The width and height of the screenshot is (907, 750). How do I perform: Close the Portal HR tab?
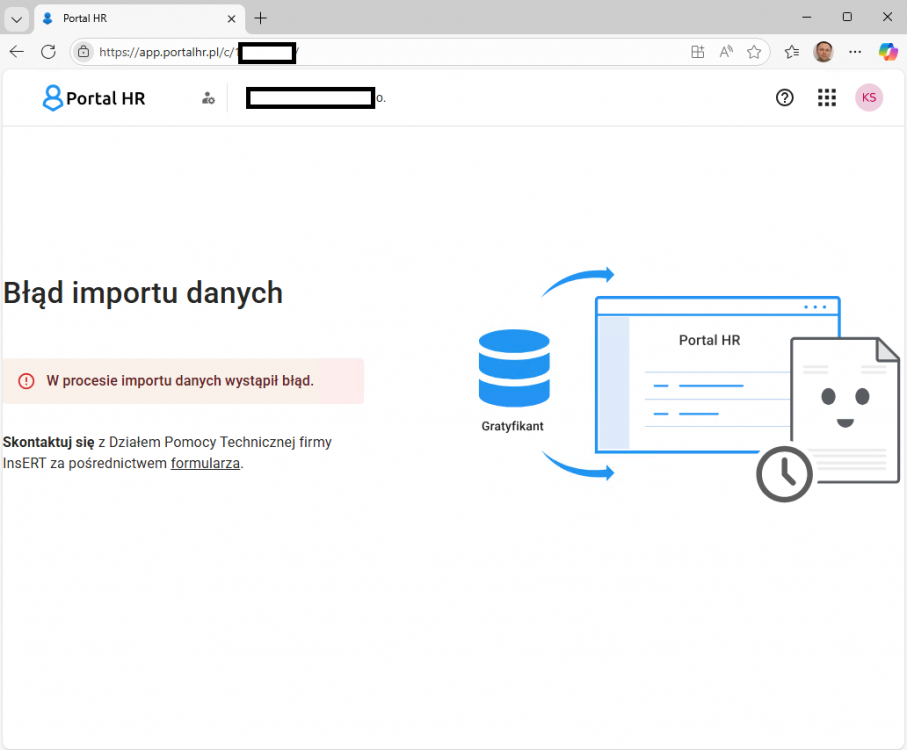click(x=231, y=19)
